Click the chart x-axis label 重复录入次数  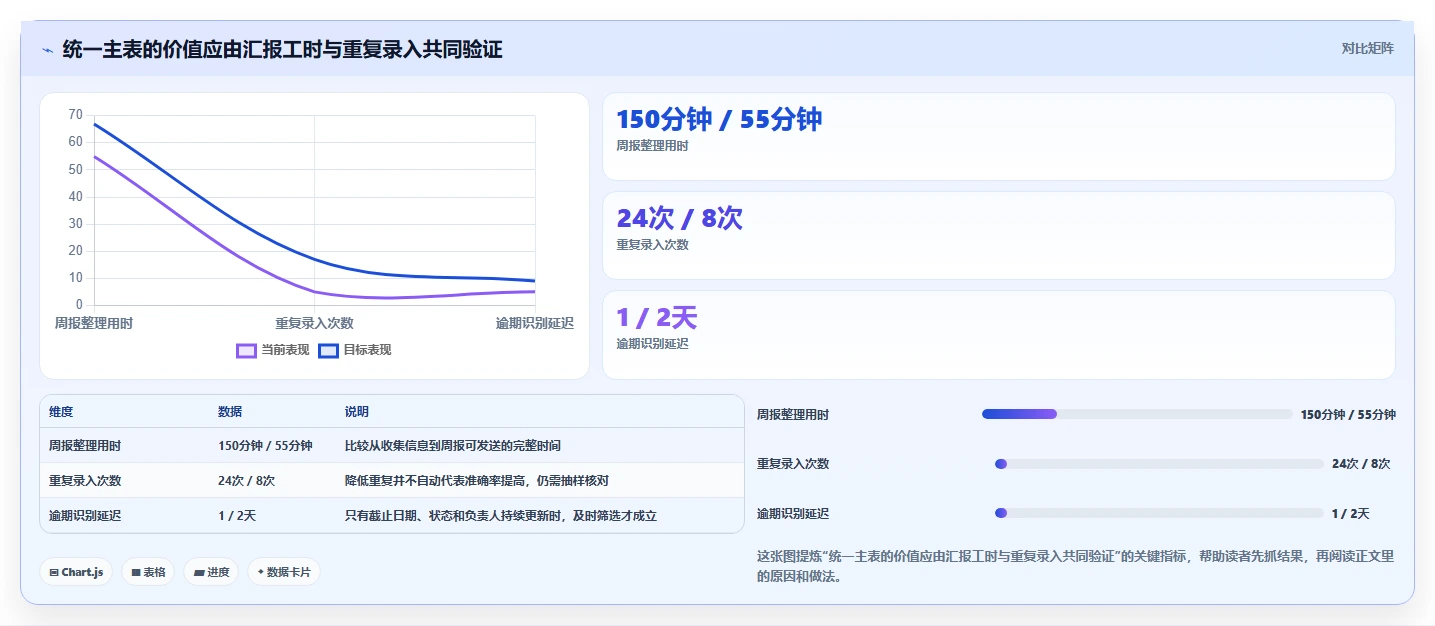pos(315,323)
